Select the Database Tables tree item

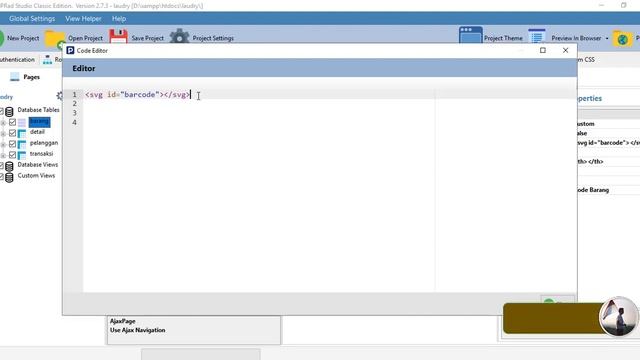pos(38,110)
